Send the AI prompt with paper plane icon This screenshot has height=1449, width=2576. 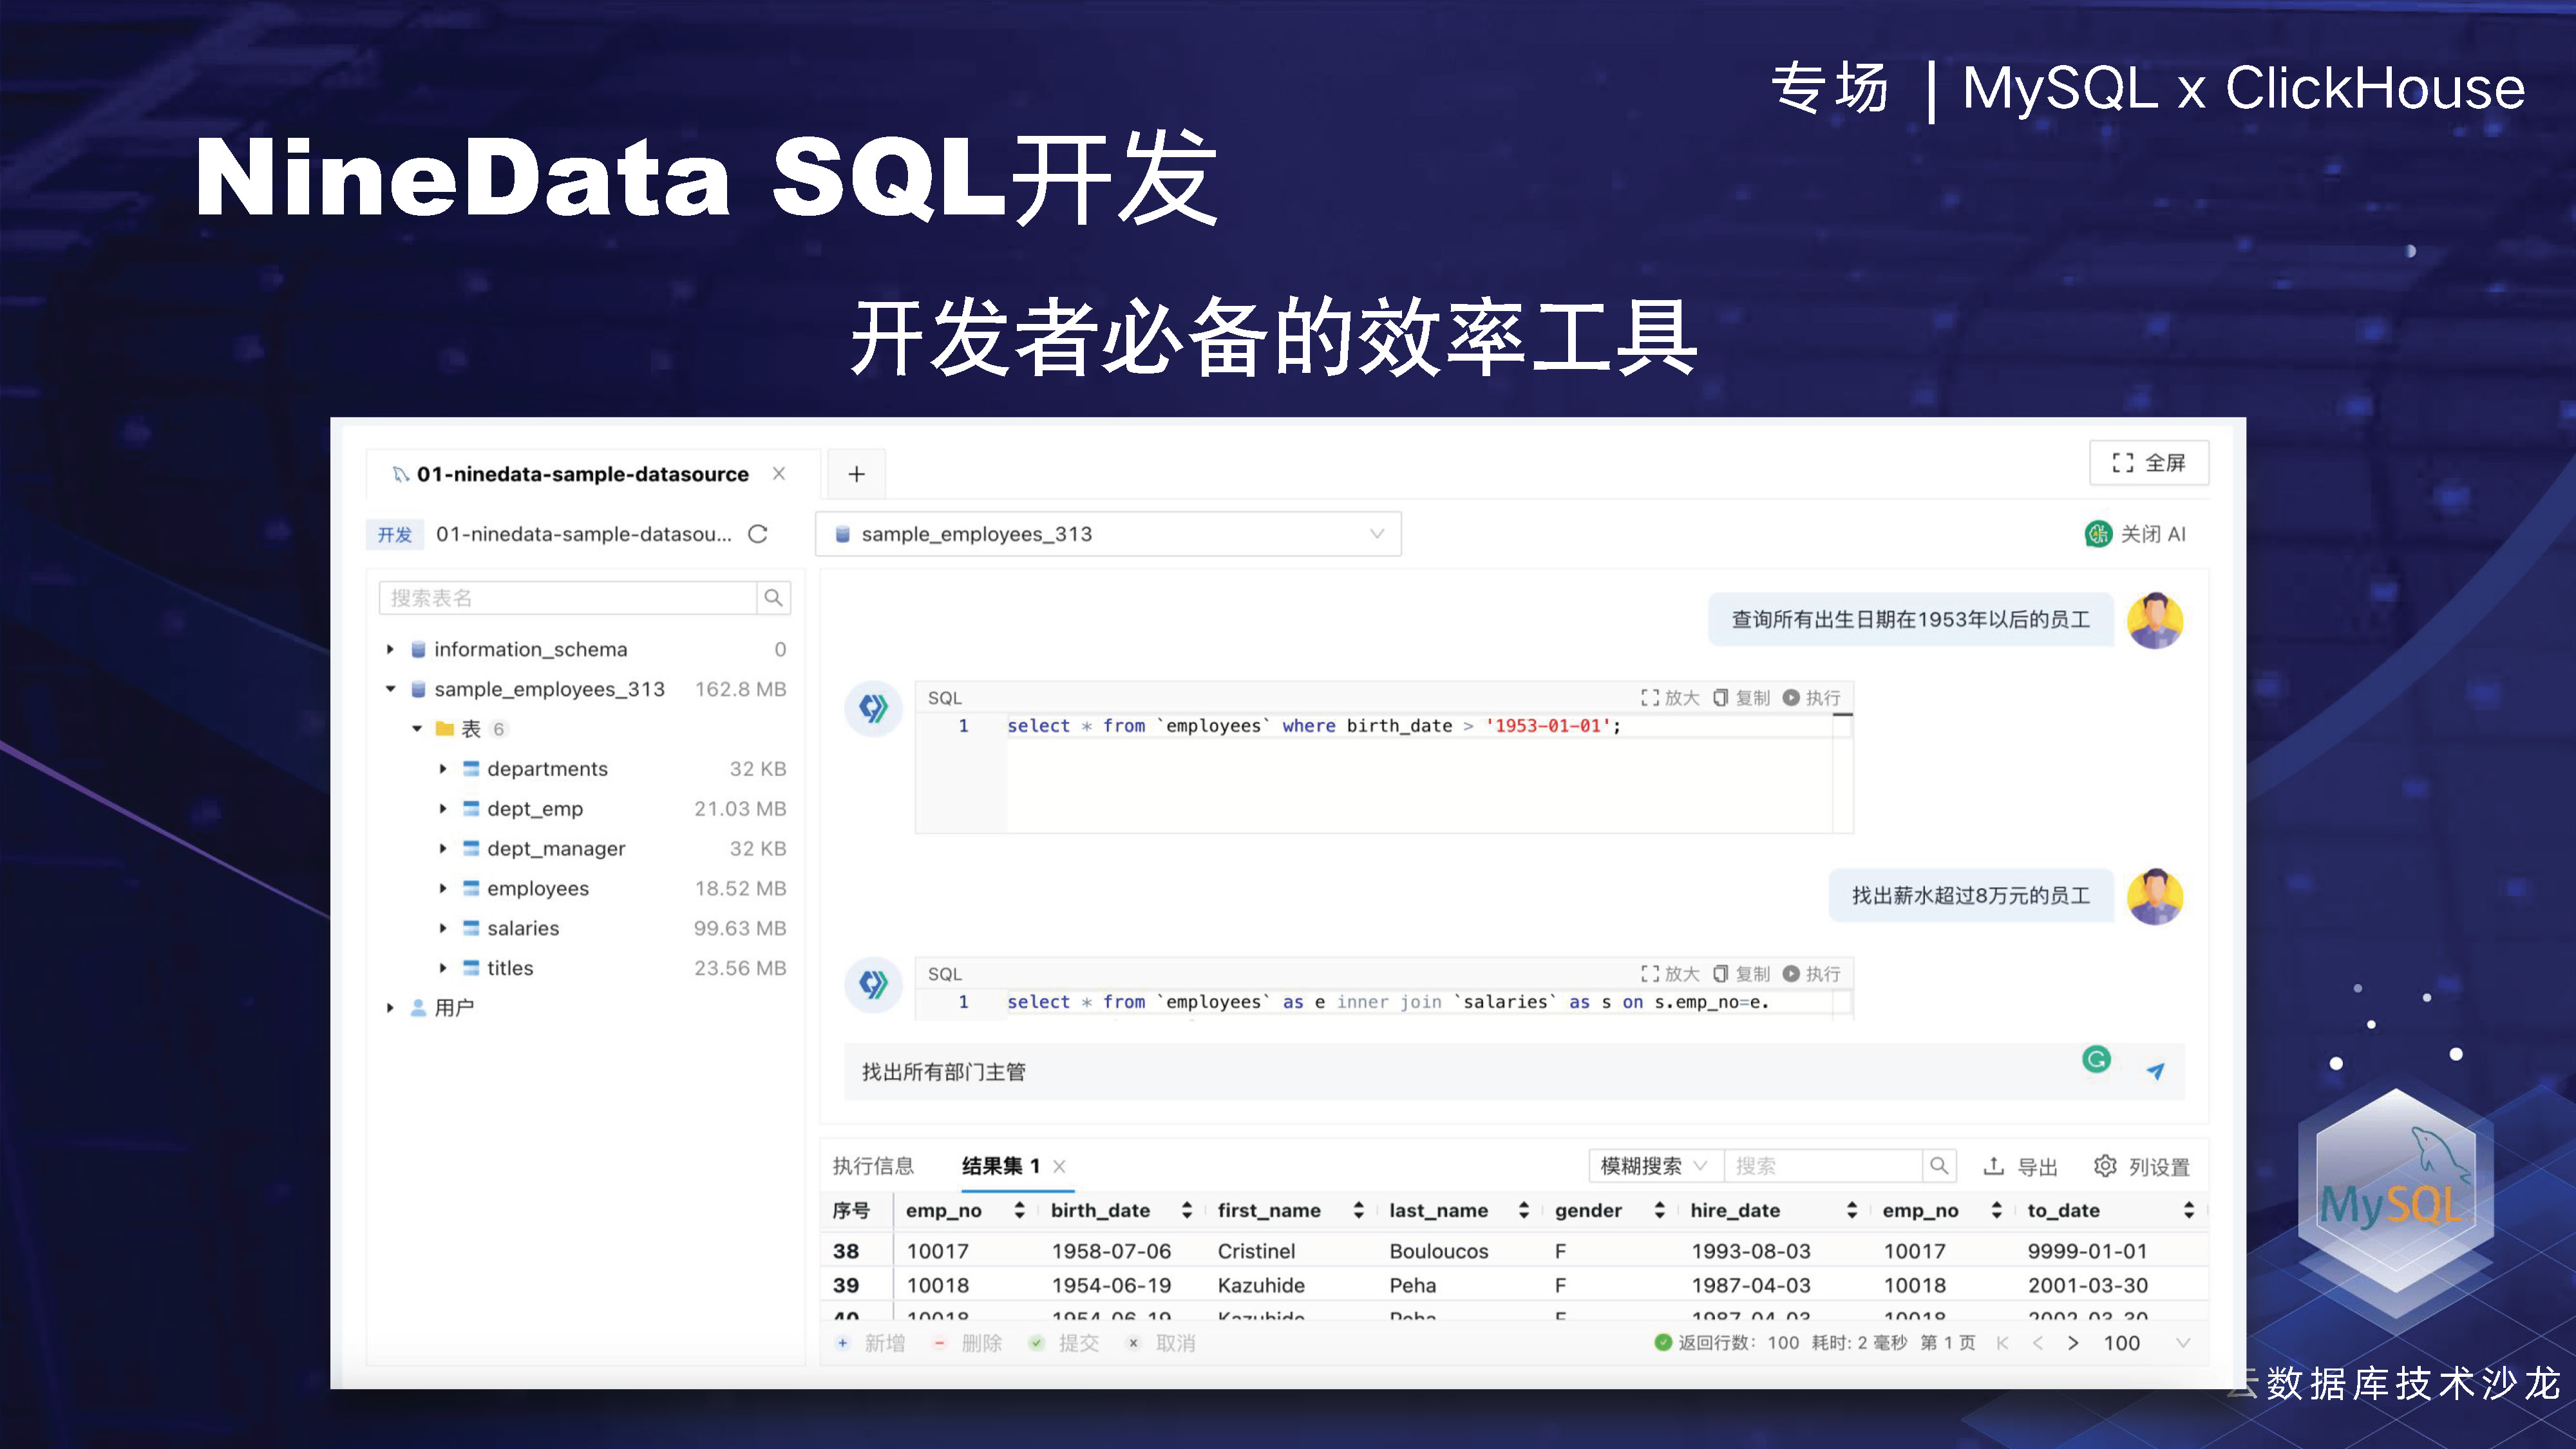coord(2155,1071)
